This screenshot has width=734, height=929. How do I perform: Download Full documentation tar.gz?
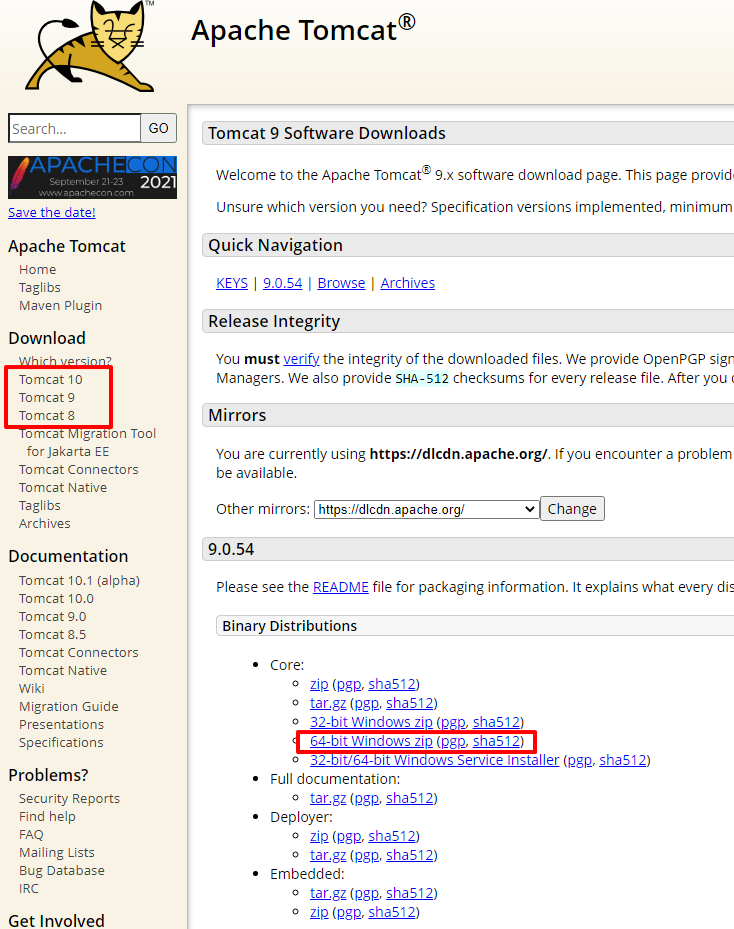[x=328, y=798]
